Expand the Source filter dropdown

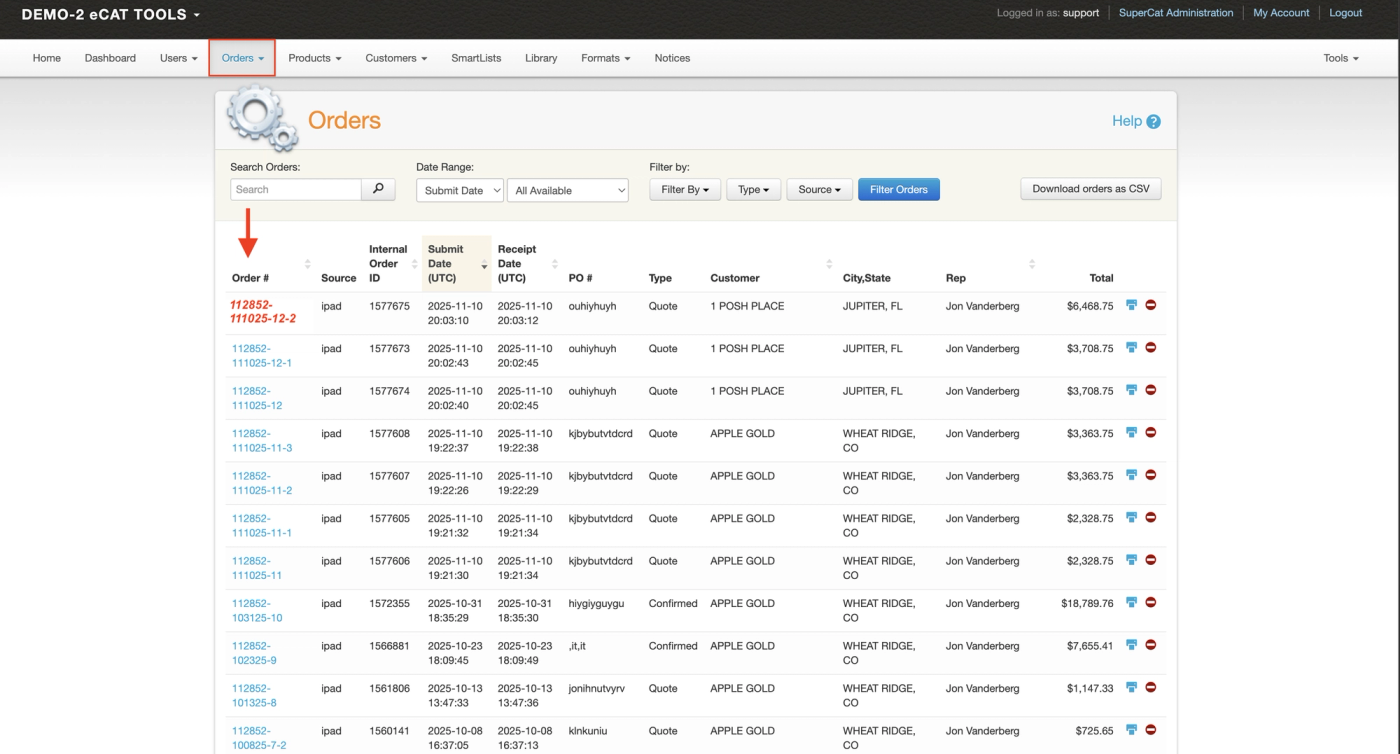click(819, 189)
